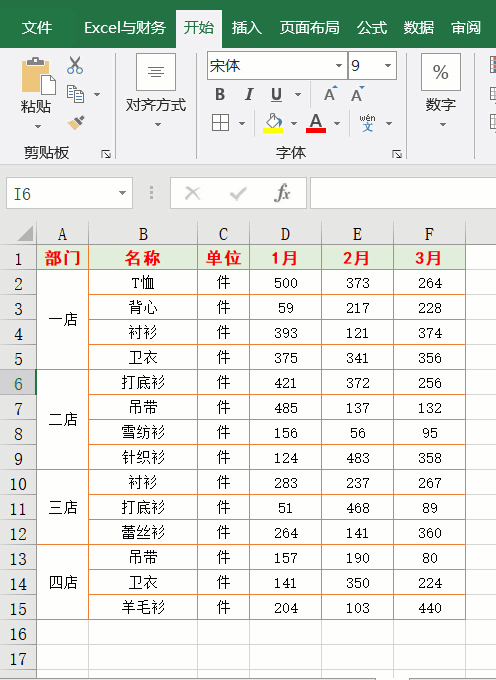
Task: Select column B header
Action: pyautogui.click(x=143, y=234)
